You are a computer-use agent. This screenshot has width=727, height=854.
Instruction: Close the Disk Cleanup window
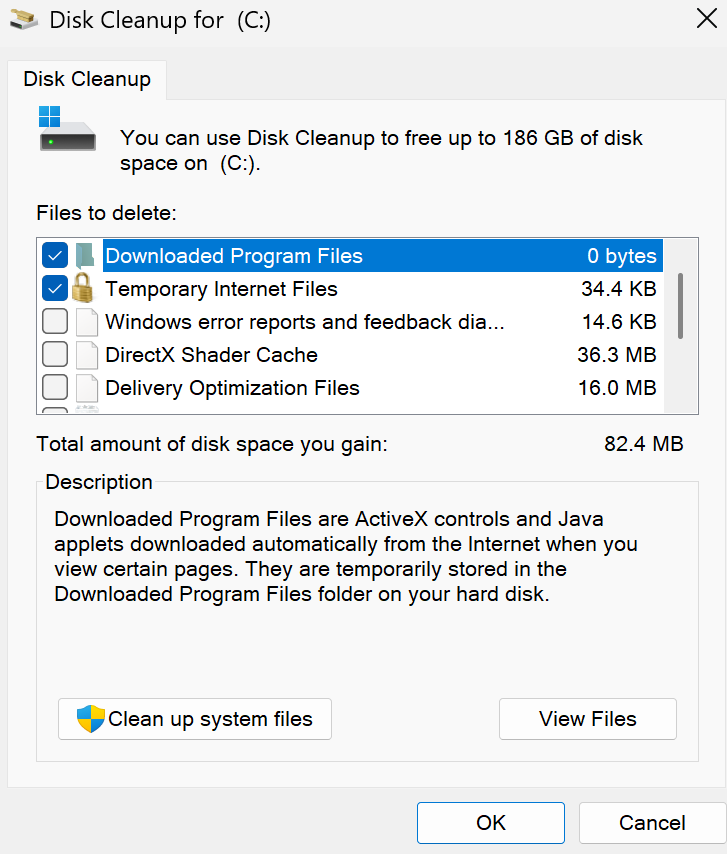coord(703,19)
